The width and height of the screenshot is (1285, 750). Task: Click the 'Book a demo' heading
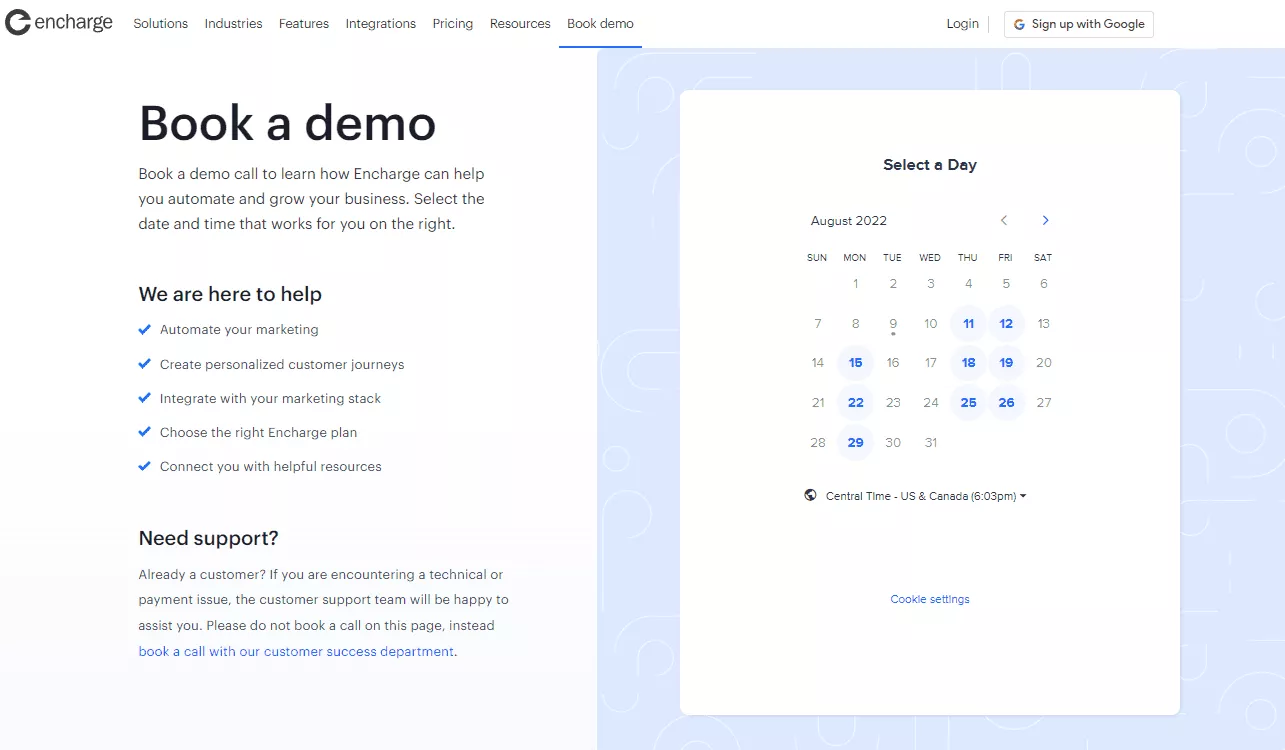click(x=288, y=123)
